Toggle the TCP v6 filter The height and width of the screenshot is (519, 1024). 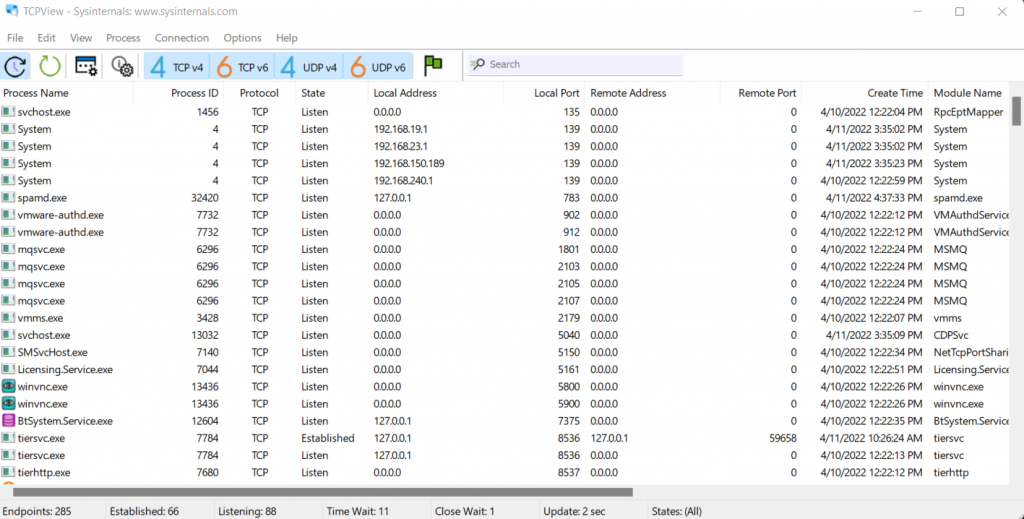(242, 66)
